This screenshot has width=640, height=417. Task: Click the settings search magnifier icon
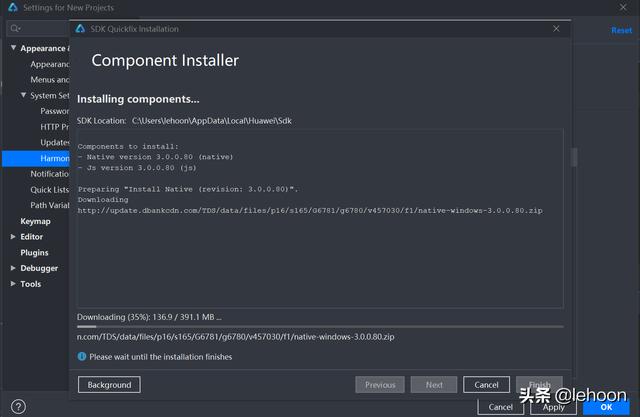pos(15,28)
